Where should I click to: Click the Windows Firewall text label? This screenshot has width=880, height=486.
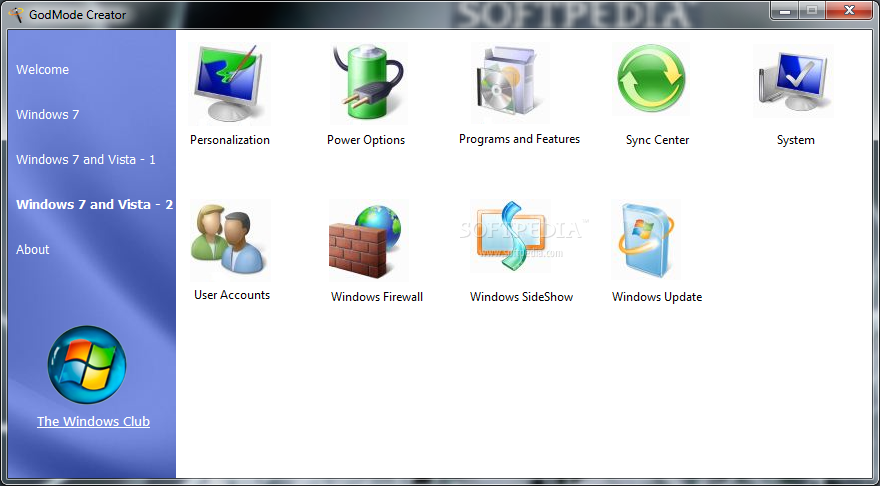click(x=377, y=297)
